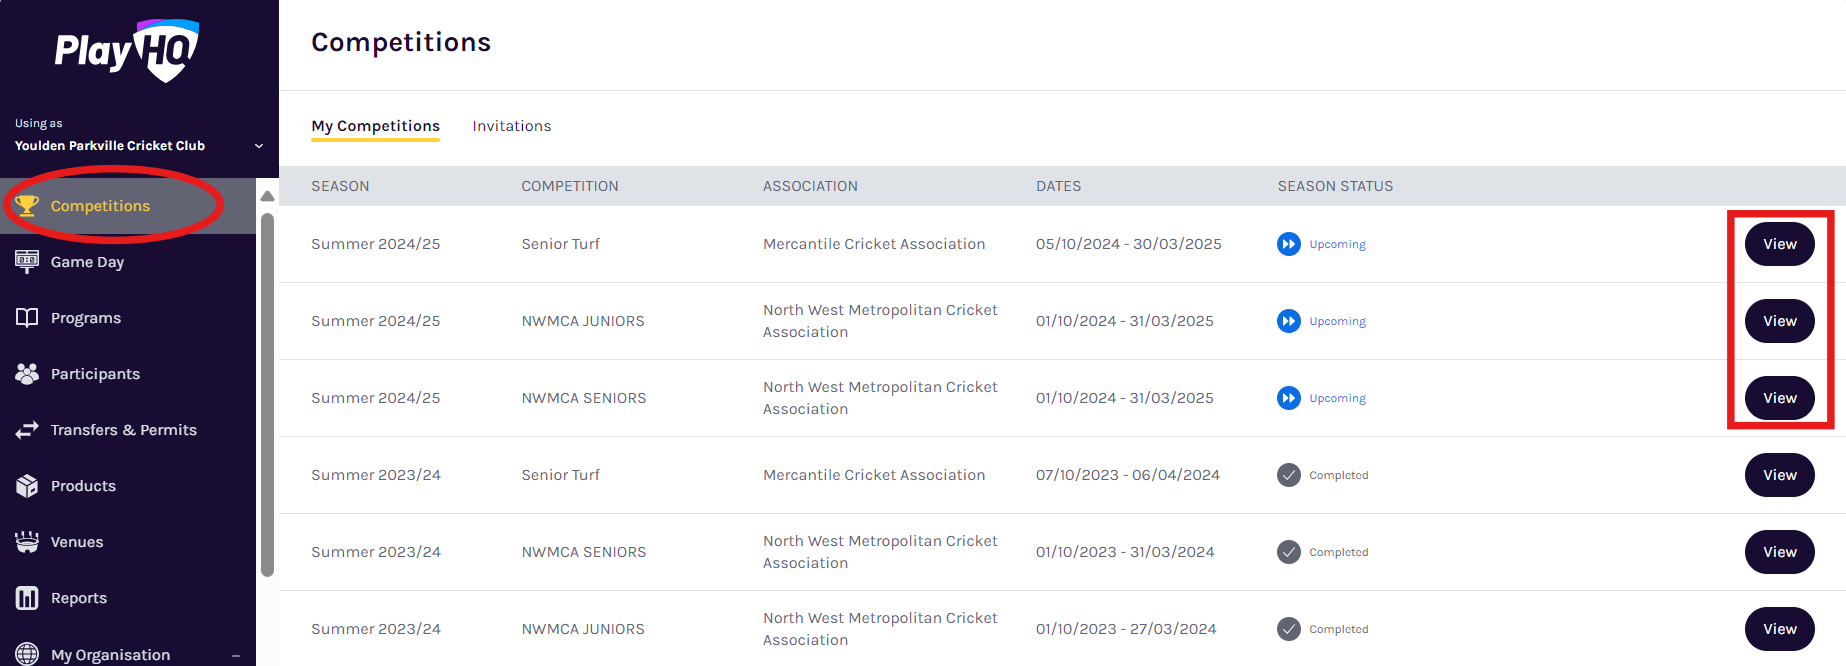This screenshot has height=666, width=1846.
Task: View NWMCA SENIORS Summer 2023/24 competition
Action: pos(1779,552)
